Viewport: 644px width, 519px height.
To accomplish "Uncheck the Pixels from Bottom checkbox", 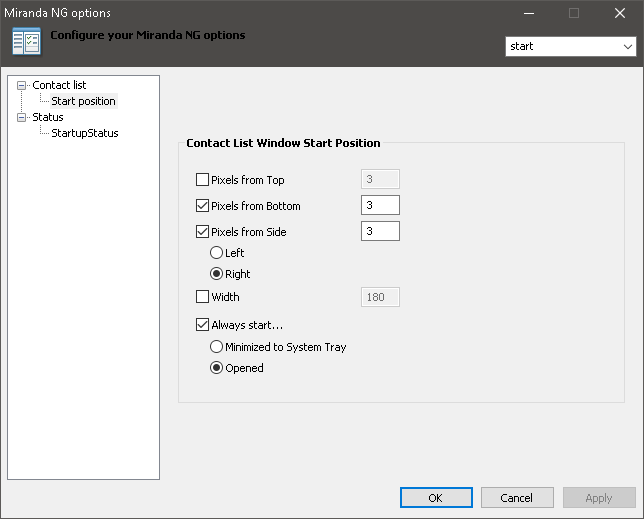I will click(203, 206).
